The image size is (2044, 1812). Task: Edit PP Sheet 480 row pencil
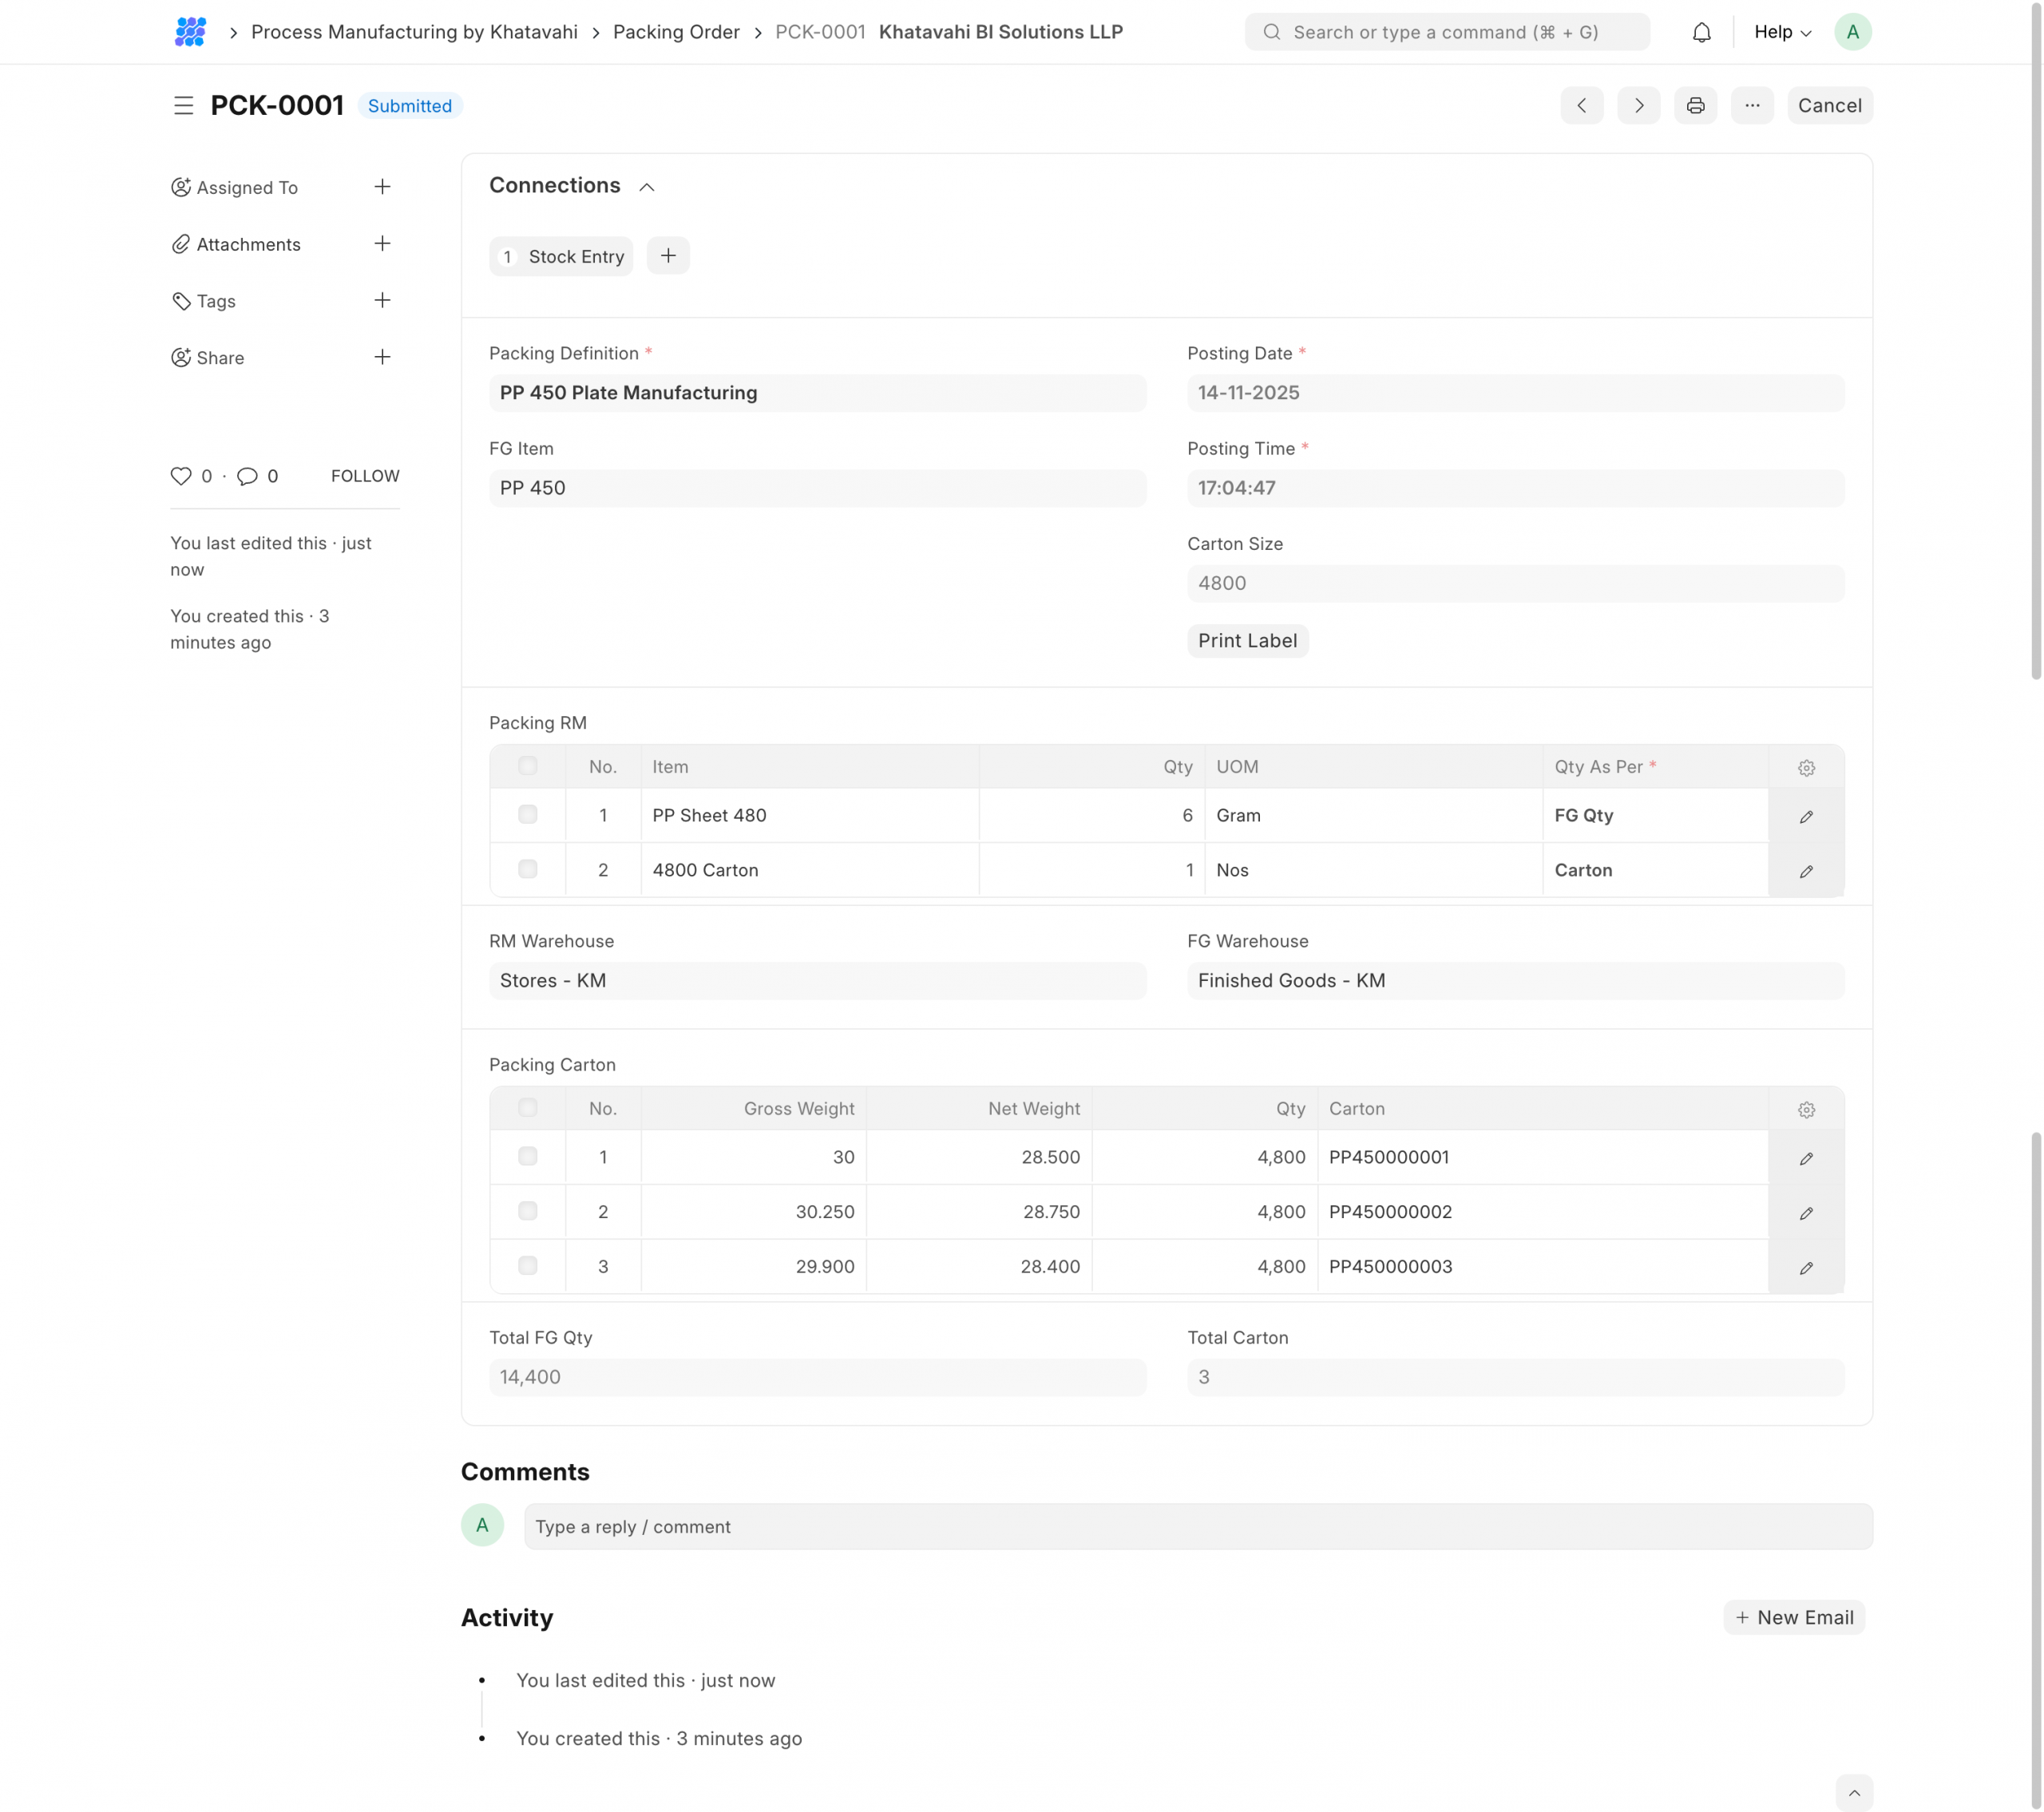click(x=1805, y=816)
